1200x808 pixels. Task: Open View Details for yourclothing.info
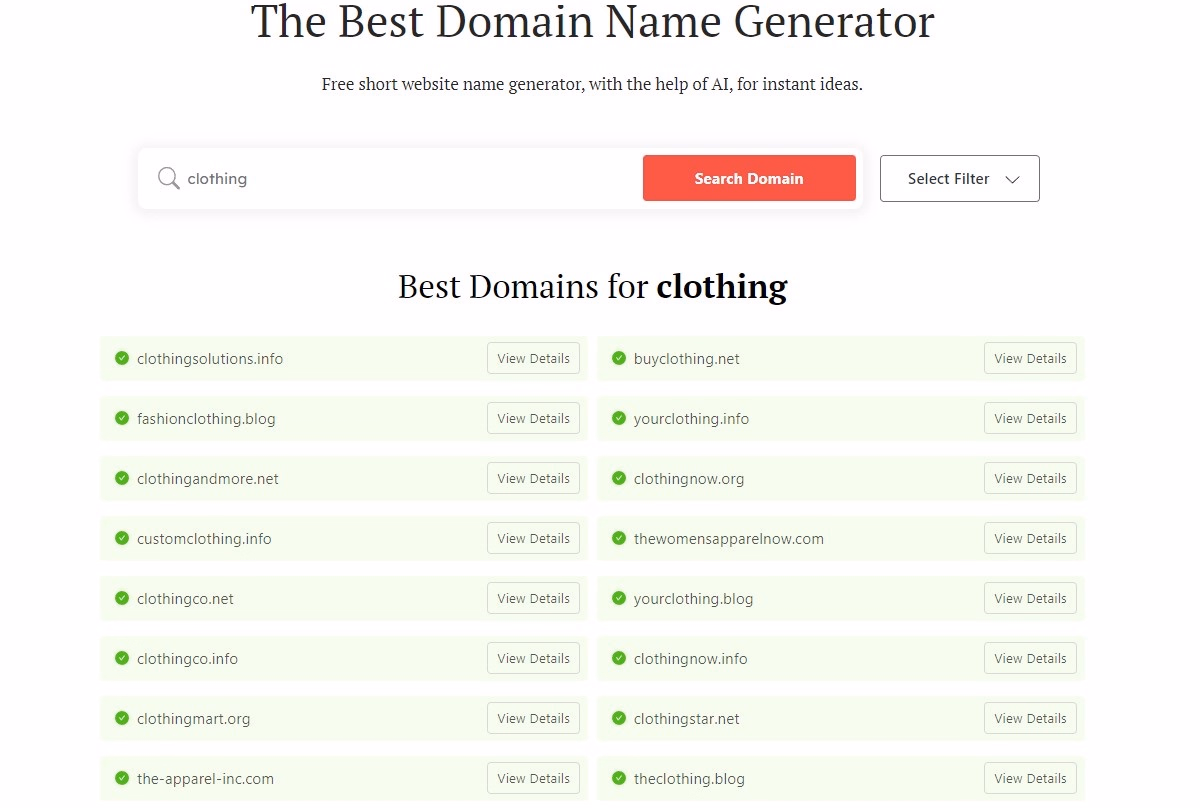[1030, 418]
